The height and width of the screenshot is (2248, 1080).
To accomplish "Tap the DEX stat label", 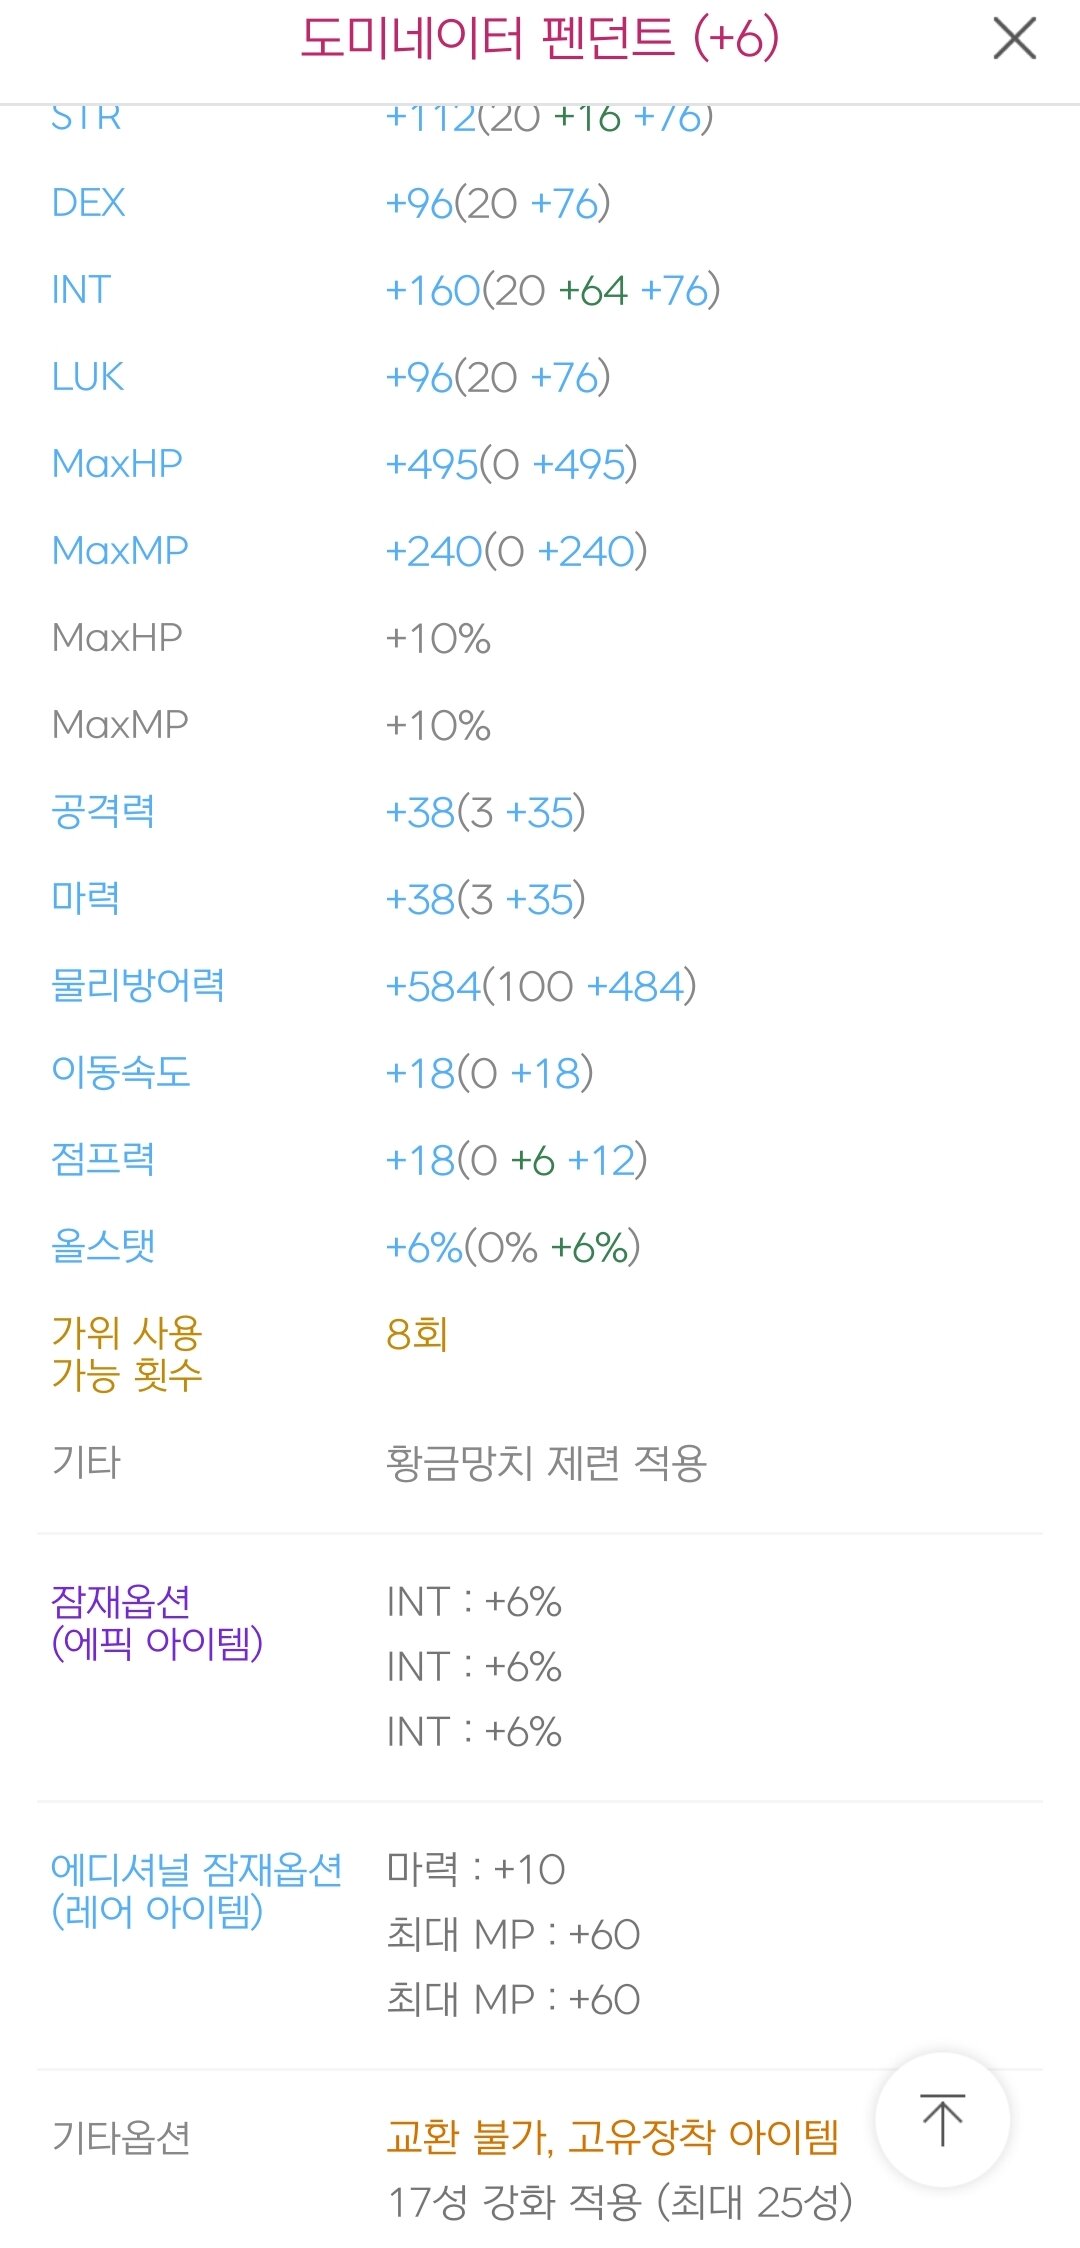I will point(88,203).
